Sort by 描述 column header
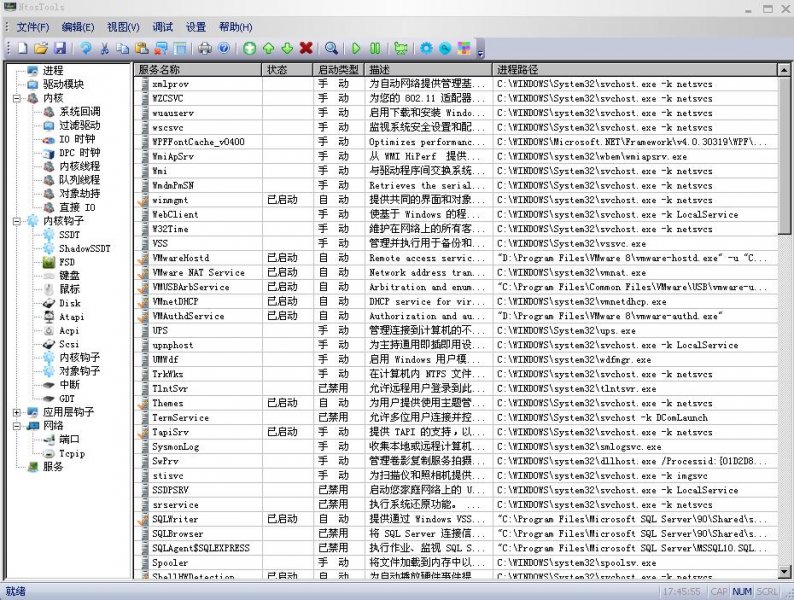The width and height of the screenshot is (794, 600). point(428,69)
